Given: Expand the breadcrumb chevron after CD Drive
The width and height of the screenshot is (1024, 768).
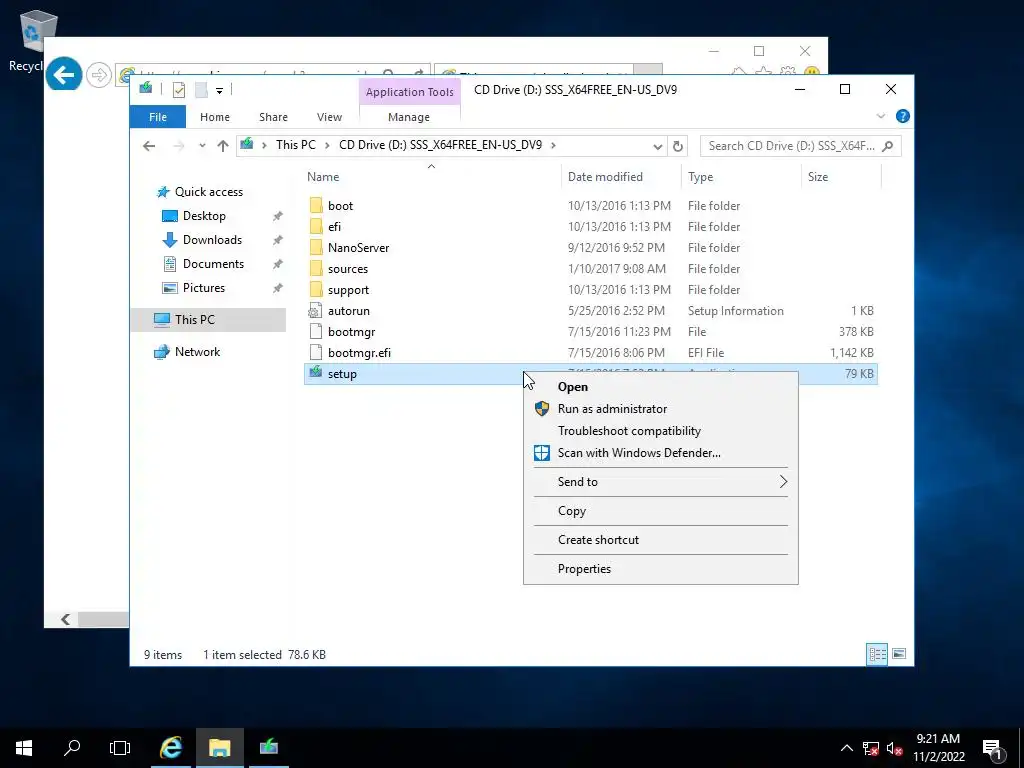Looking at the screenshot, I should [553, 146].
